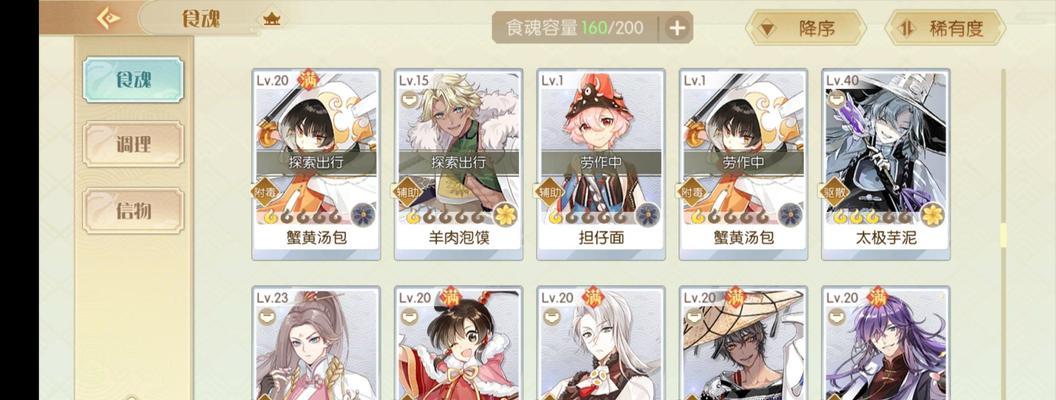Toggle minus marker on 太极芋泥 card
The width and height of the screenshot is (1056, 400).
[x=836, y=98]
